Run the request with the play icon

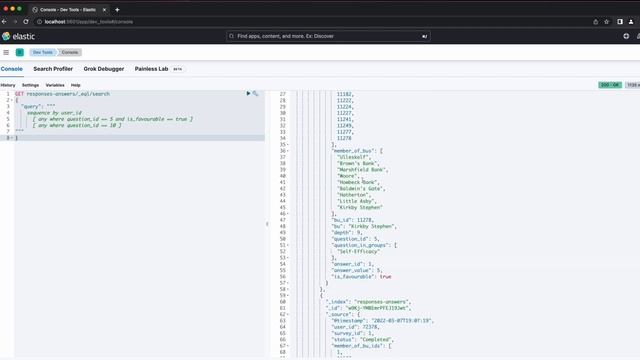tap(248, 93)
